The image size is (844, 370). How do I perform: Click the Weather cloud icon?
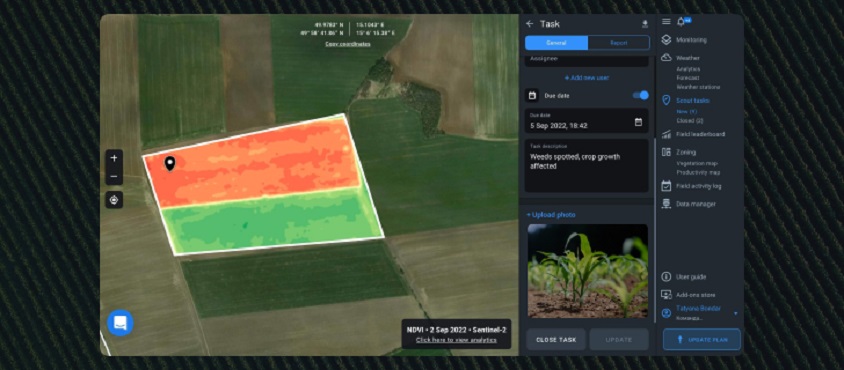click(666, 58)
